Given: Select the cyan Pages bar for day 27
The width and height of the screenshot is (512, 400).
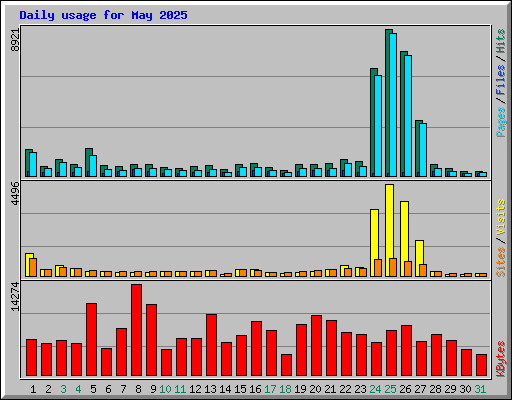Looking at the screenshot, I should tap(423, 150).
